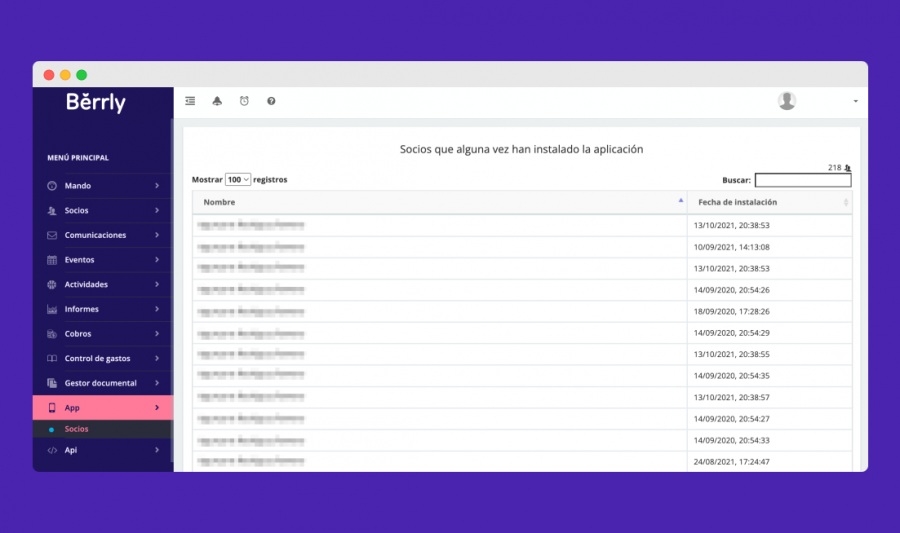Viewport: 900px width, 533px height.
Task: Expand the Mando menu chevron
Action: pyautogui.click(x=157, y=186)
